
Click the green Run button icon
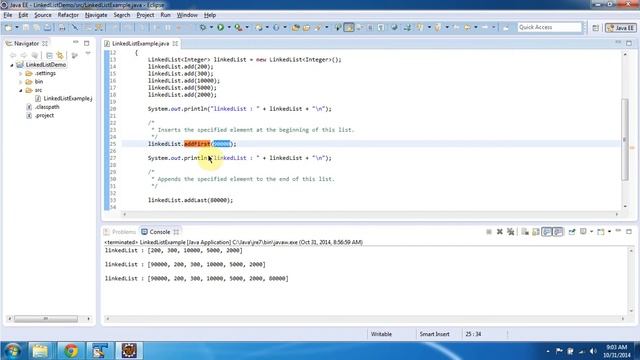[x=220, y=27]
